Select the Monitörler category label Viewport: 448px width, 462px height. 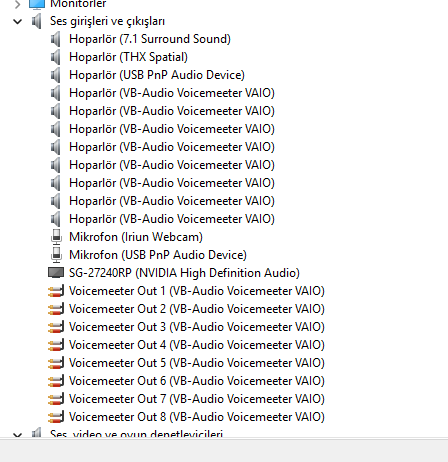pos(78,4)
